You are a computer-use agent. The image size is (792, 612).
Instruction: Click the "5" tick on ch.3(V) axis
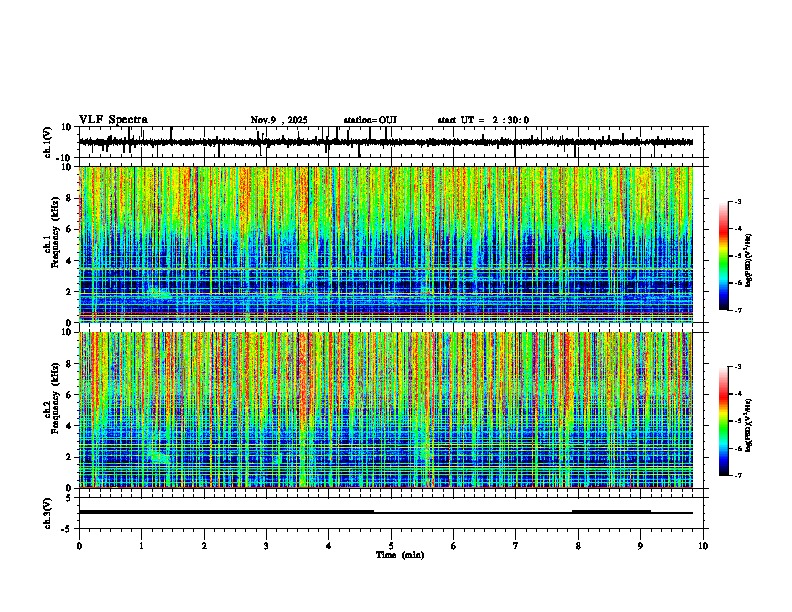pyautogui.click(x=69, y=498)
